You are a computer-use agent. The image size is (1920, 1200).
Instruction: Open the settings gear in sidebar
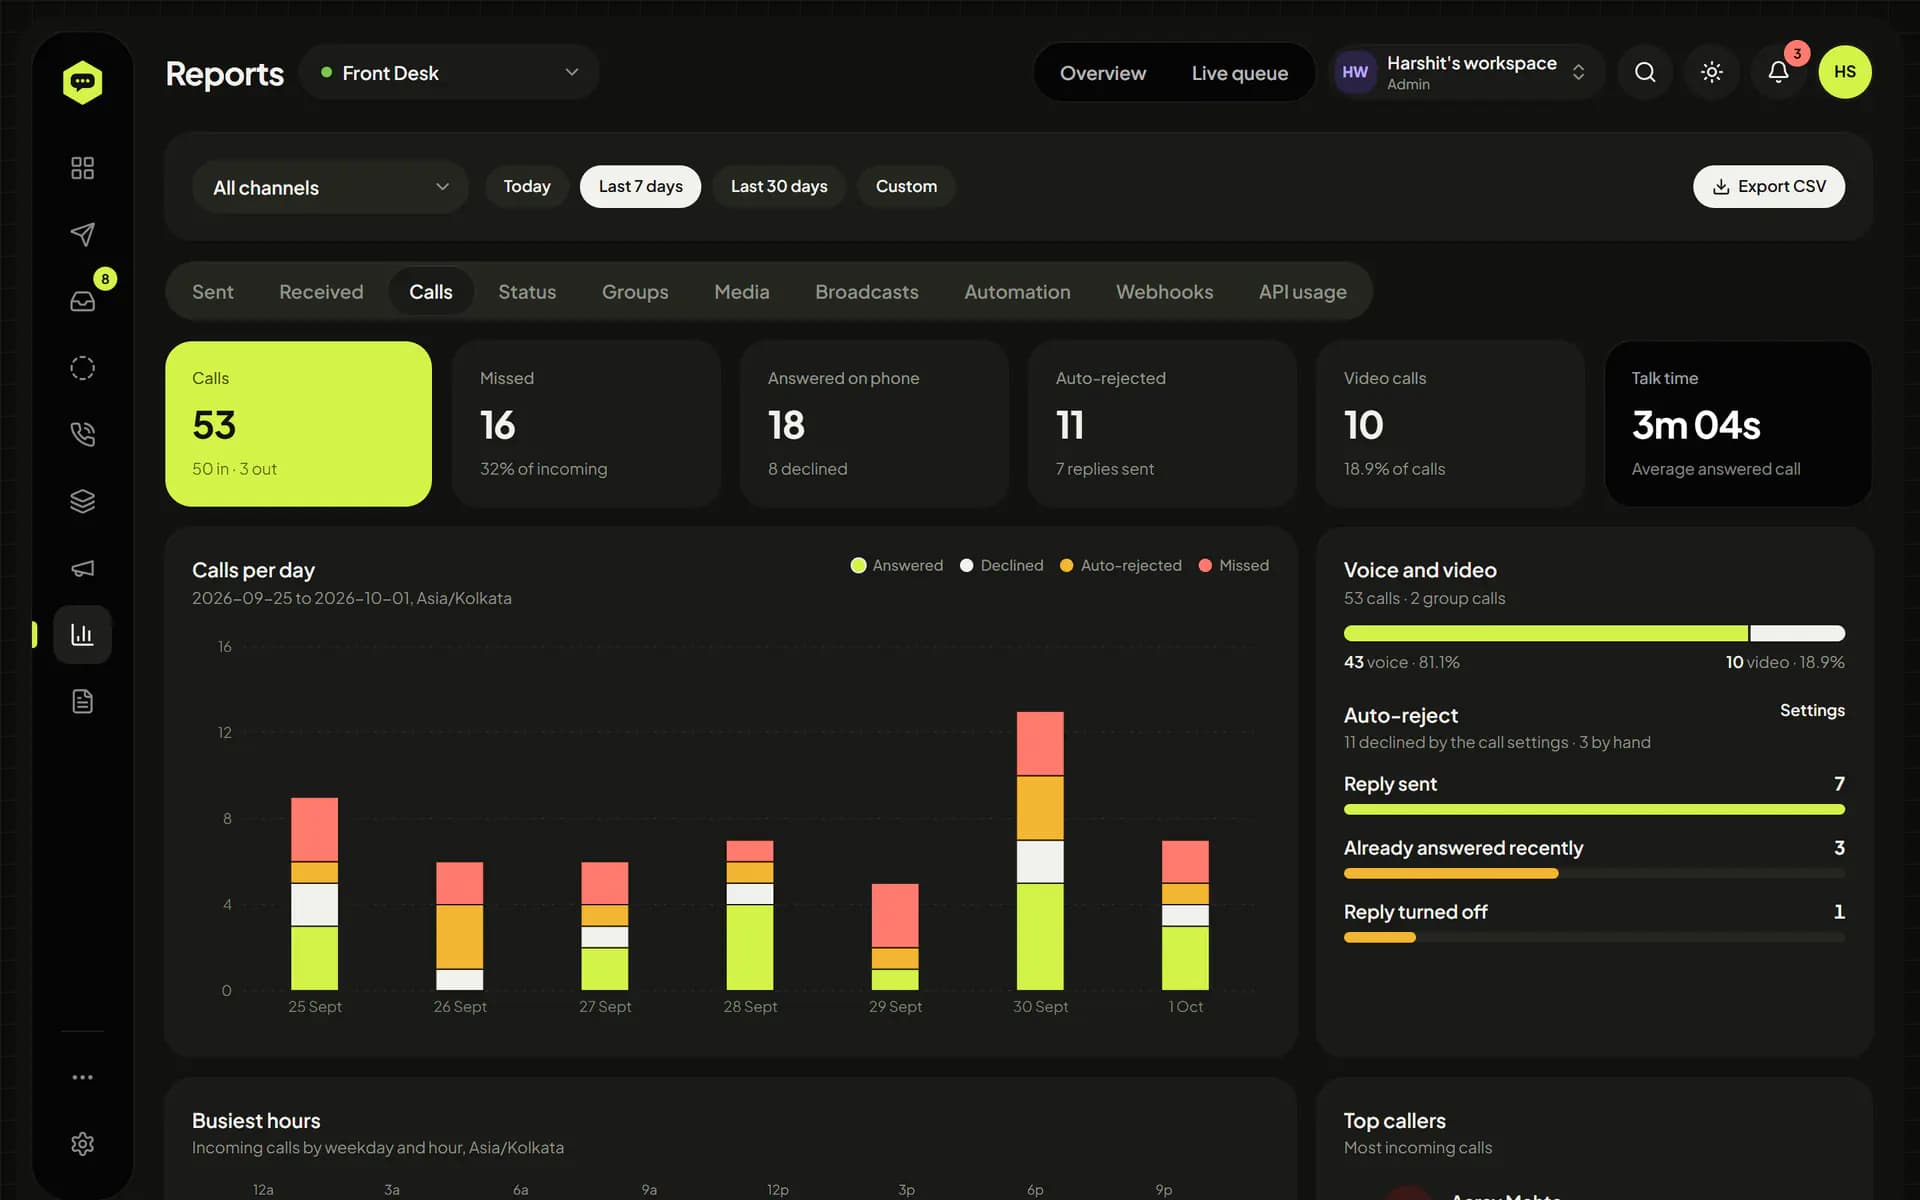[x=82, y=1144]
